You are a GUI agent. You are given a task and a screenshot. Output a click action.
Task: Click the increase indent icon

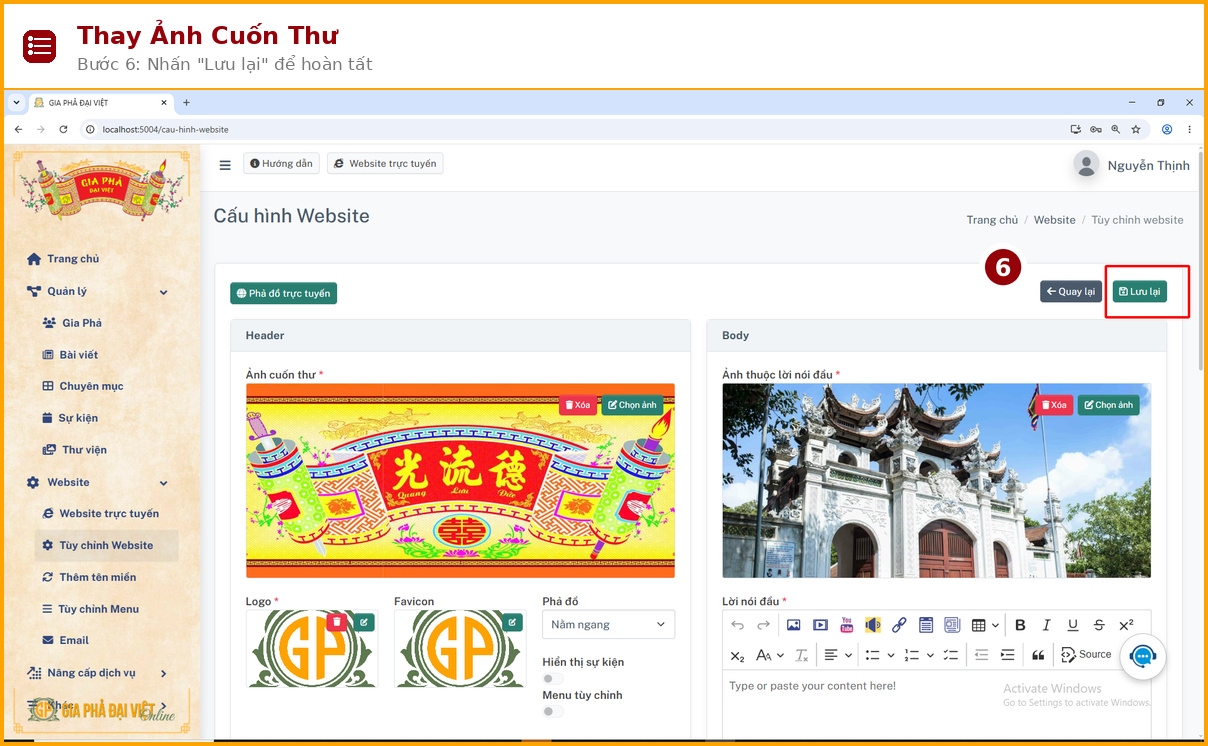[1007, 655]
